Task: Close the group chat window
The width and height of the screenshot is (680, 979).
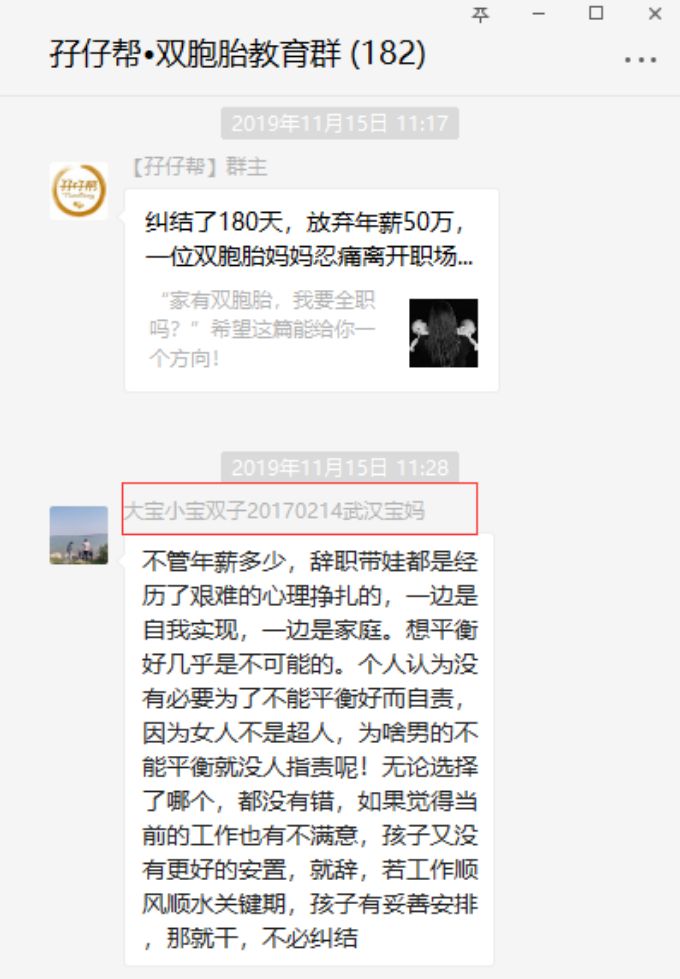Action: (x=654, y=14)
